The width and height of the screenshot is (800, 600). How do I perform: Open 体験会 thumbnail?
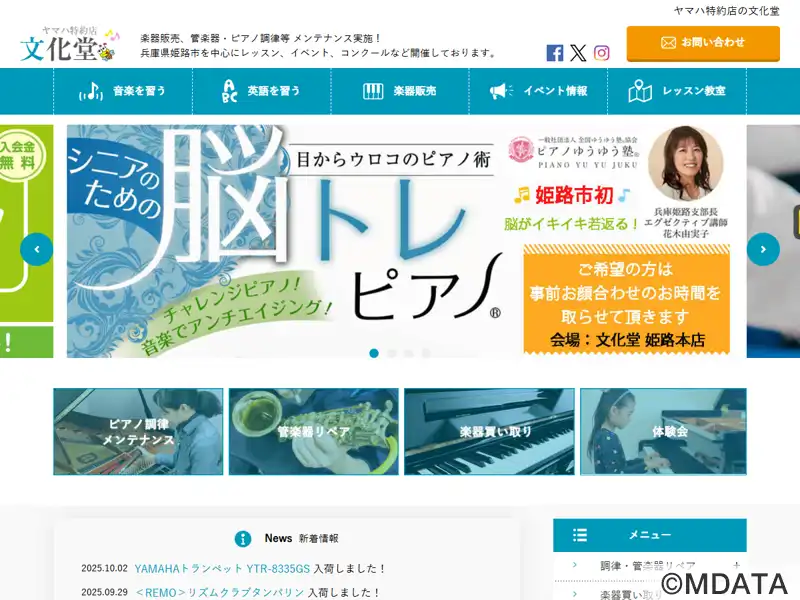coord(663,432)
